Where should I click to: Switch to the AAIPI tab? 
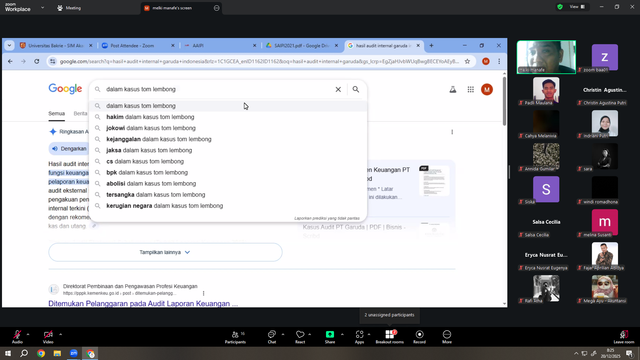point(219,46)
